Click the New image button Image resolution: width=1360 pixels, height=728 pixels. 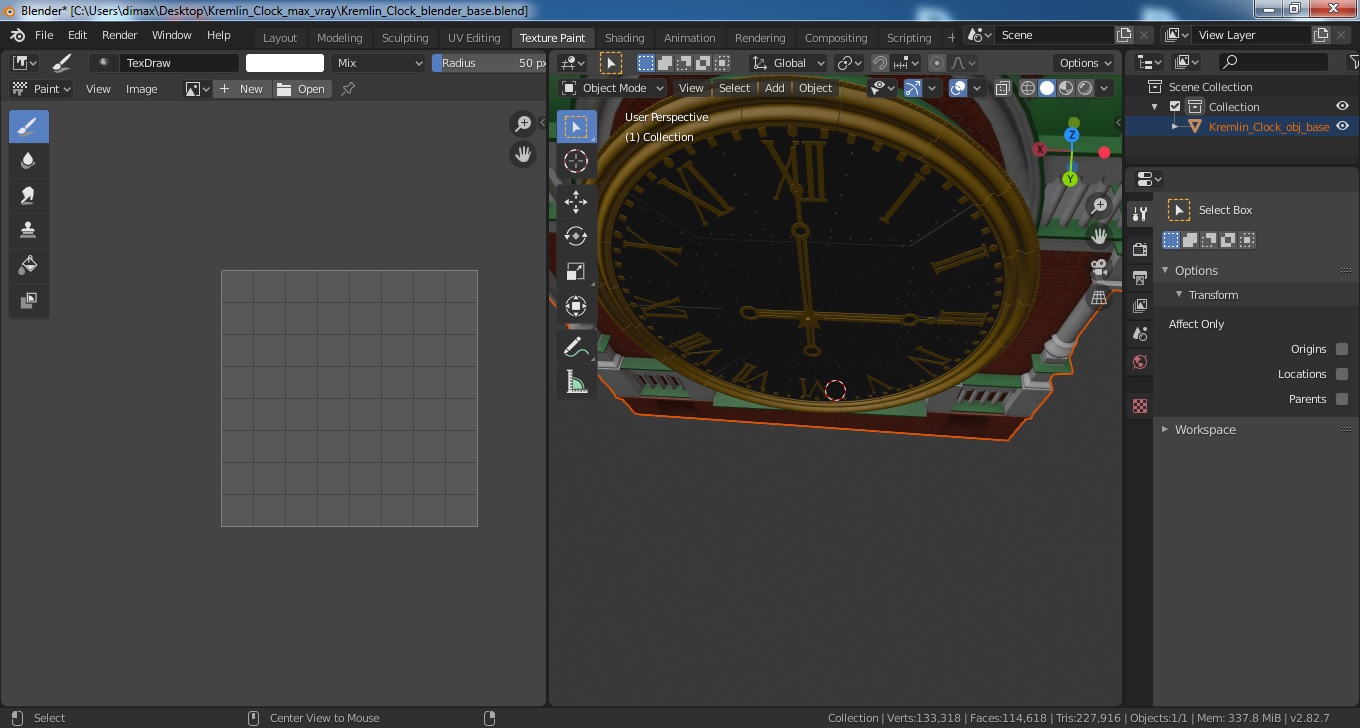point(241,89)
